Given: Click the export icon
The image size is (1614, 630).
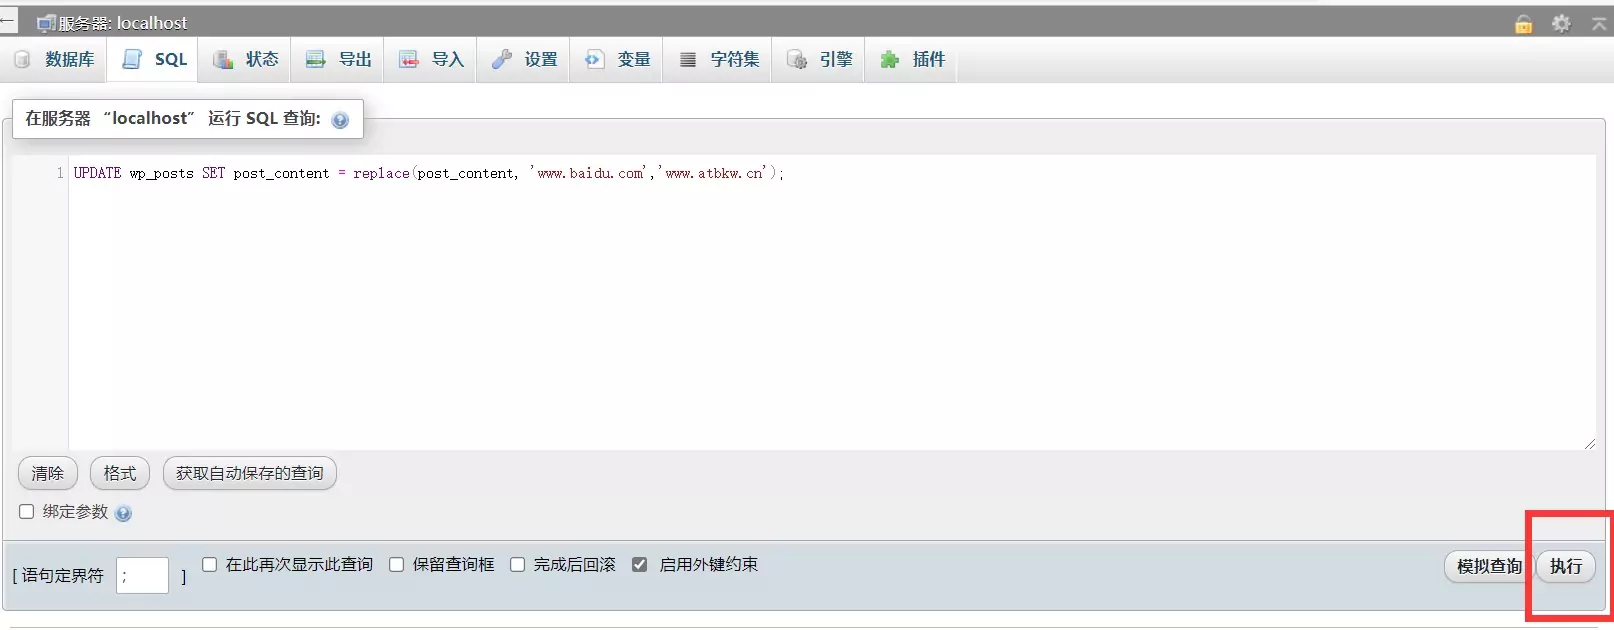Looking at the screenshot, I should (316, 60).
